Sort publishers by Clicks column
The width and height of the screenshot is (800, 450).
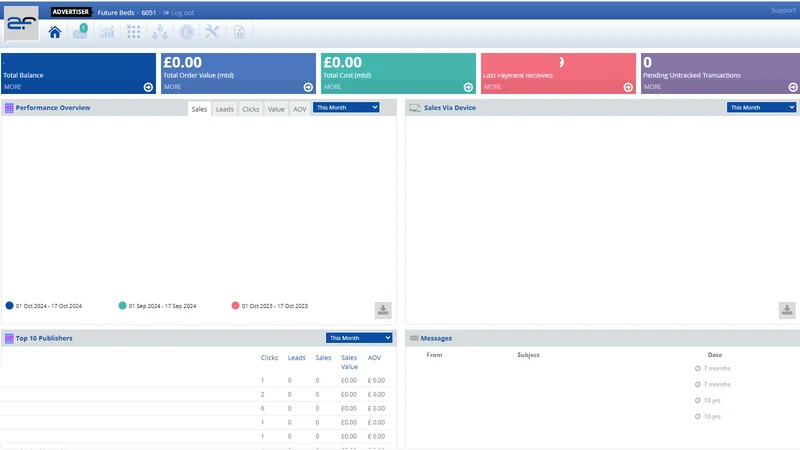tap(269, 358)
